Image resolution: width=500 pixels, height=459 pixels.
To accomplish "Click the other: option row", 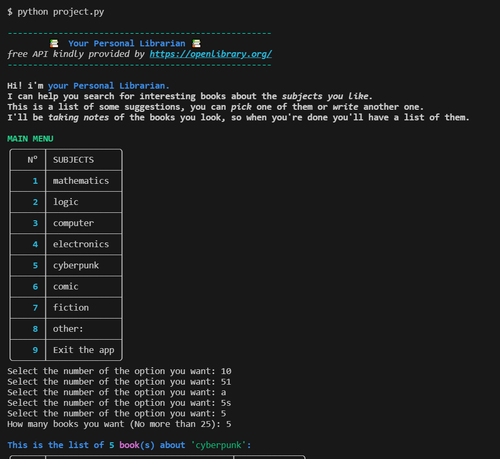I will coord(66,329).
